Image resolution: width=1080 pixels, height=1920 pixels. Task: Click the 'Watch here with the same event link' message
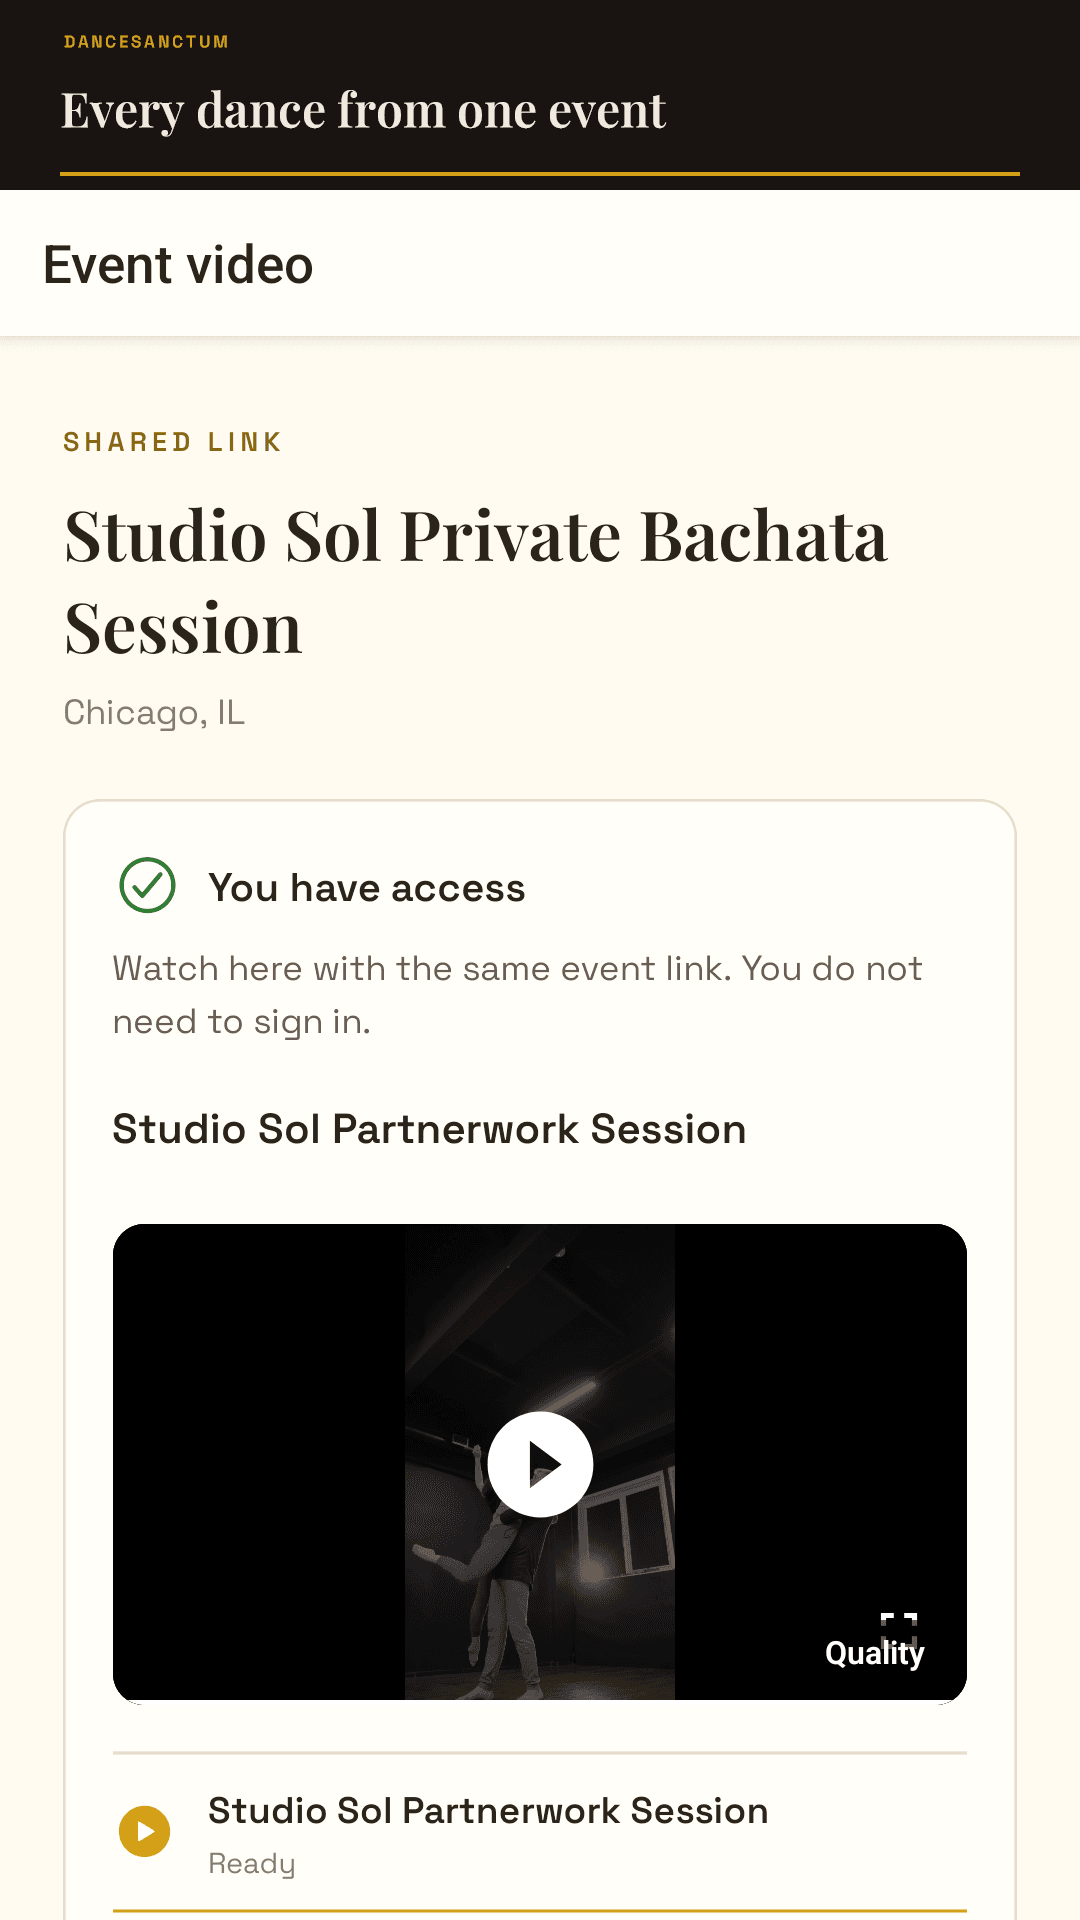(517, 995)
